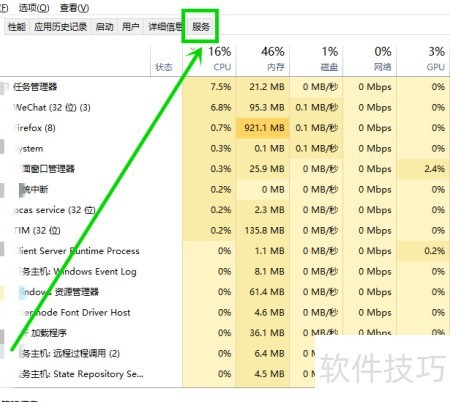
Task: Open the 应用历史记录 tab
Action: (60, 27)
